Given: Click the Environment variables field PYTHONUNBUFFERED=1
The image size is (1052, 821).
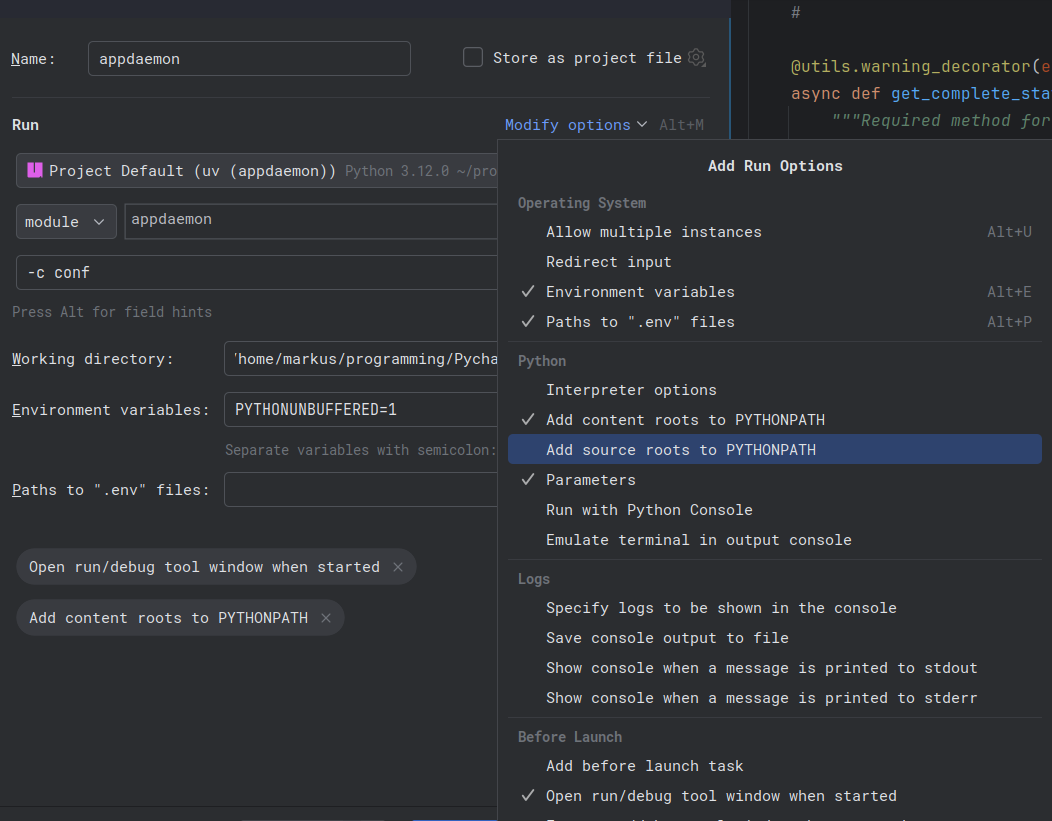Looking at the screenshot, I should 361,409.
